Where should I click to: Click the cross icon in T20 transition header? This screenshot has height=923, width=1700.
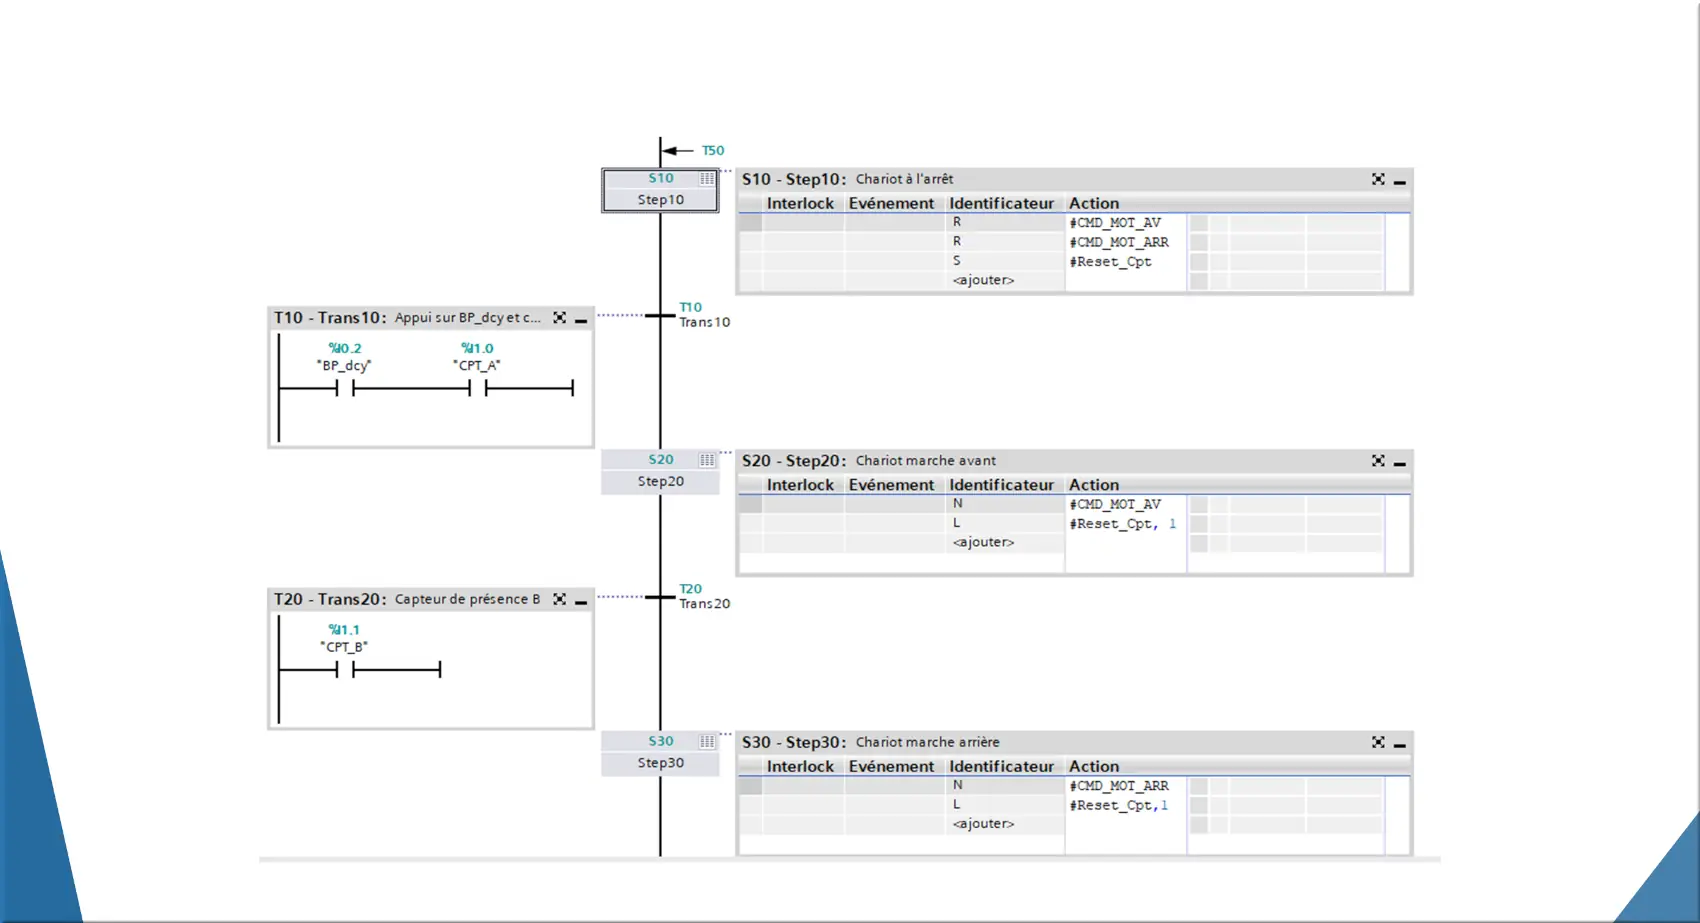[x=560, y=599]
